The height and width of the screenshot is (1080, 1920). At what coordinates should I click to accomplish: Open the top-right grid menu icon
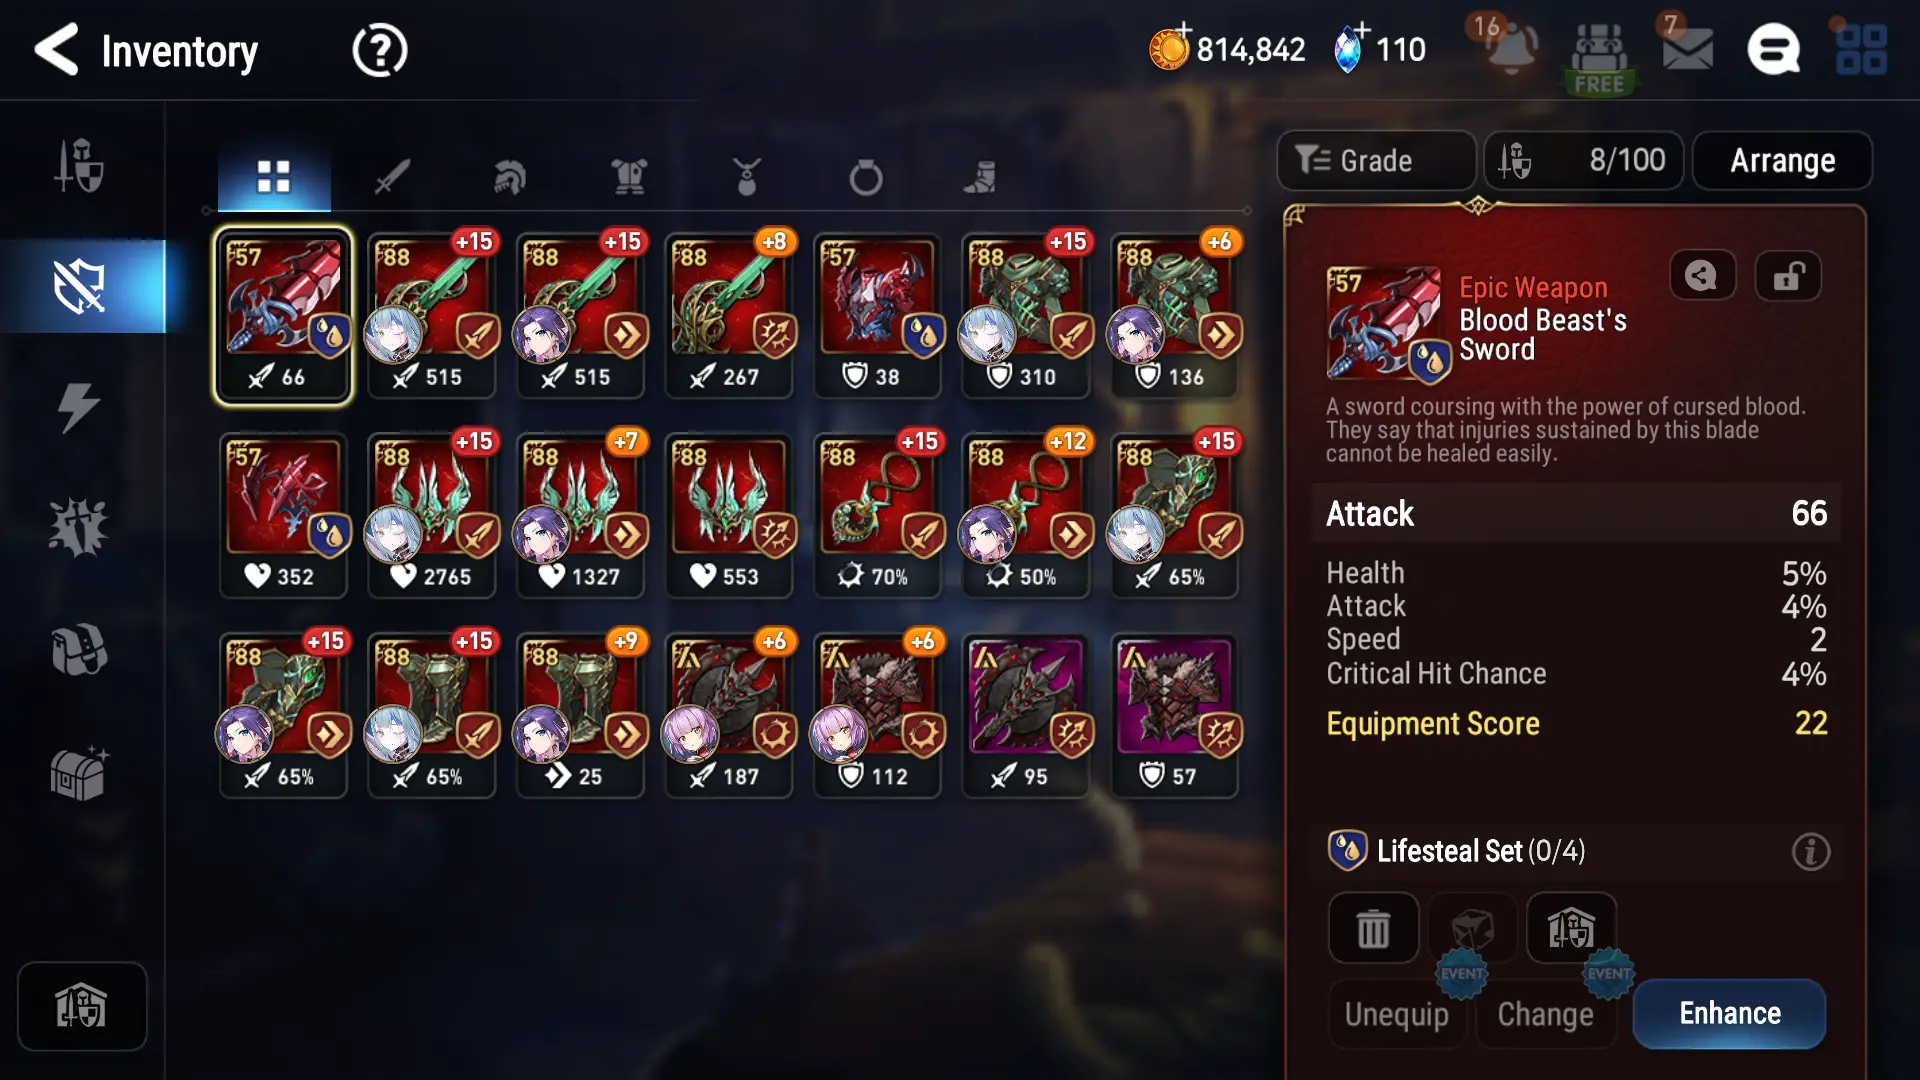1861,49
